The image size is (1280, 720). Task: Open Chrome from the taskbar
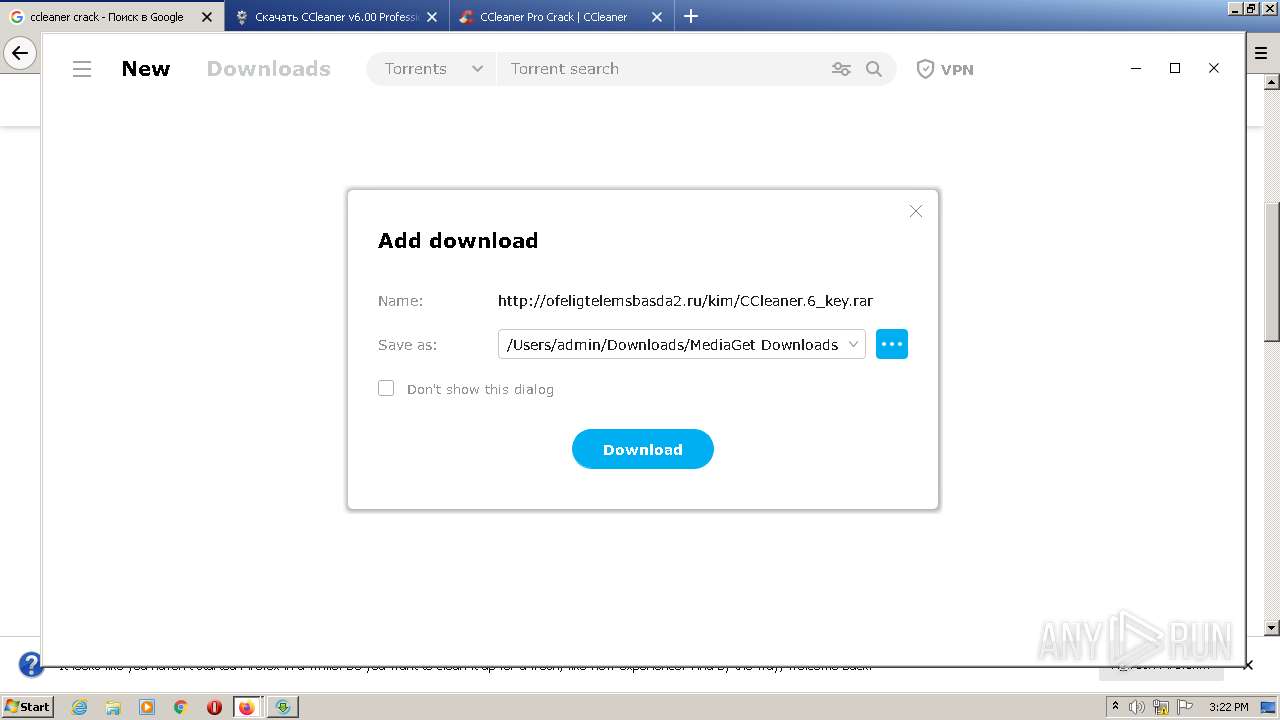[181, 707]
